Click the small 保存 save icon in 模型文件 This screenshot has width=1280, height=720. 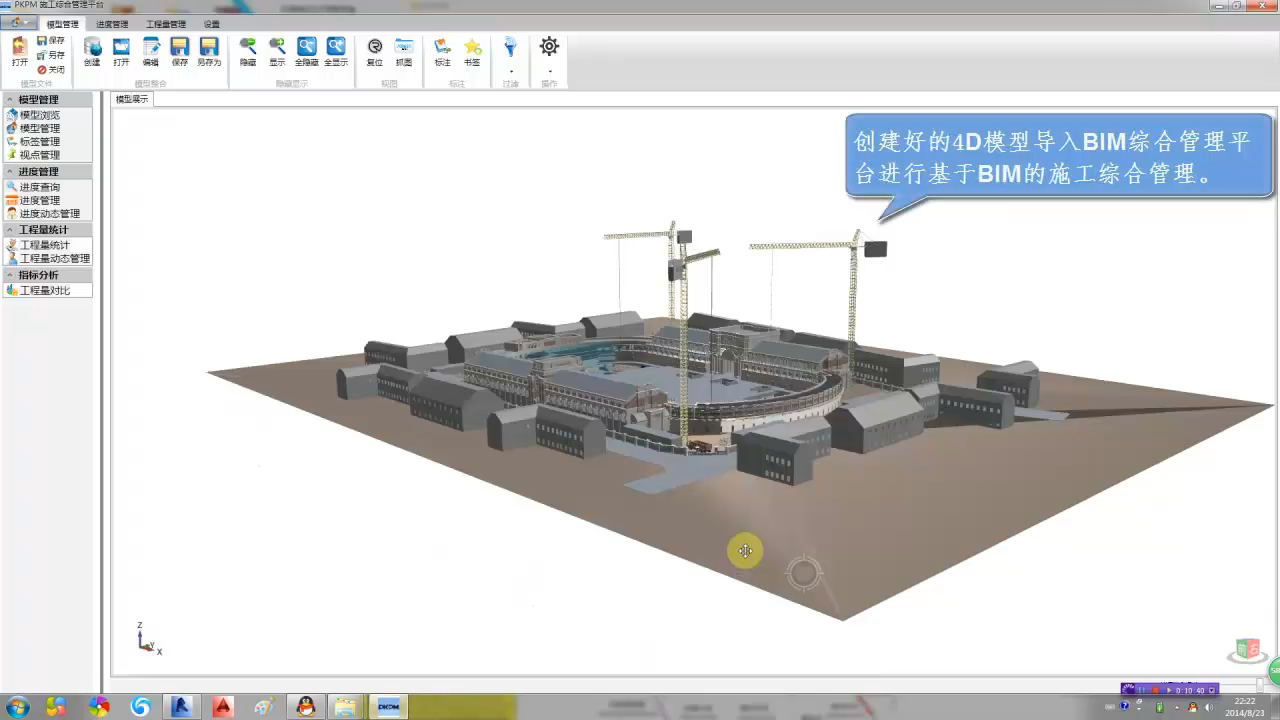50,41
